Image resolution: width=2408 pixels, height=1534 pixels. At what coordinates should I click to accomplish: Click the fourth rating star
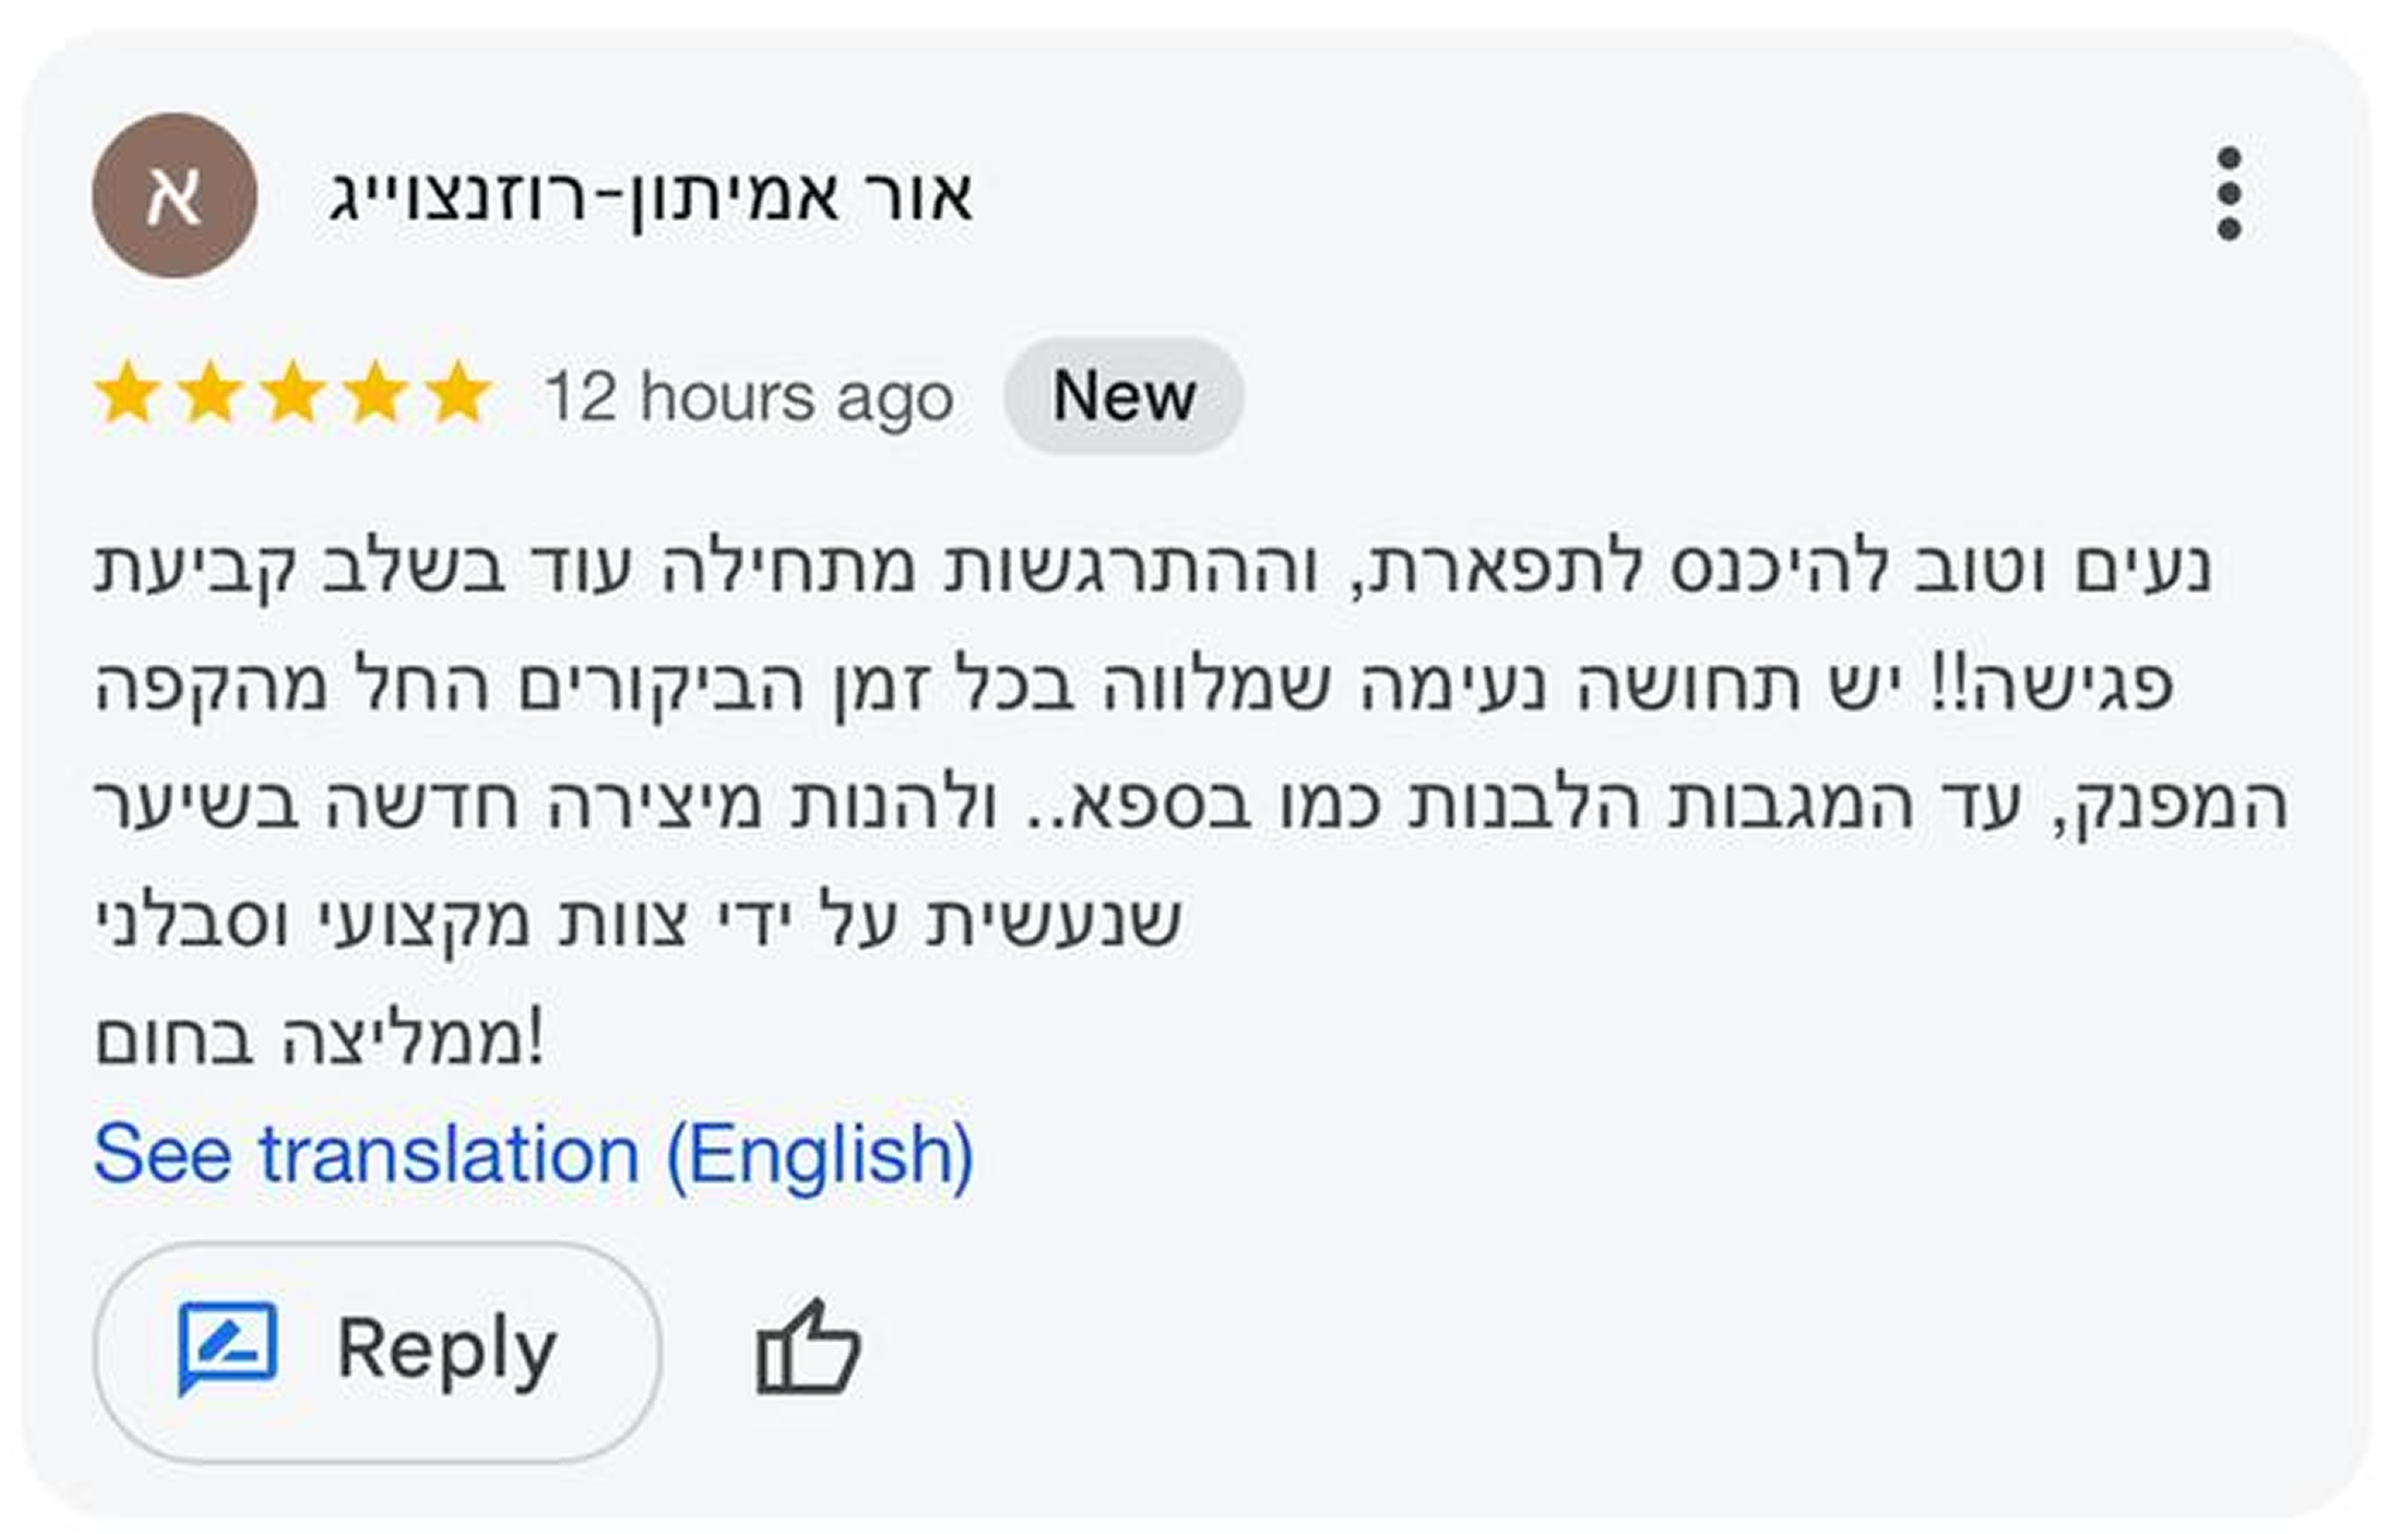coord(376,394)
